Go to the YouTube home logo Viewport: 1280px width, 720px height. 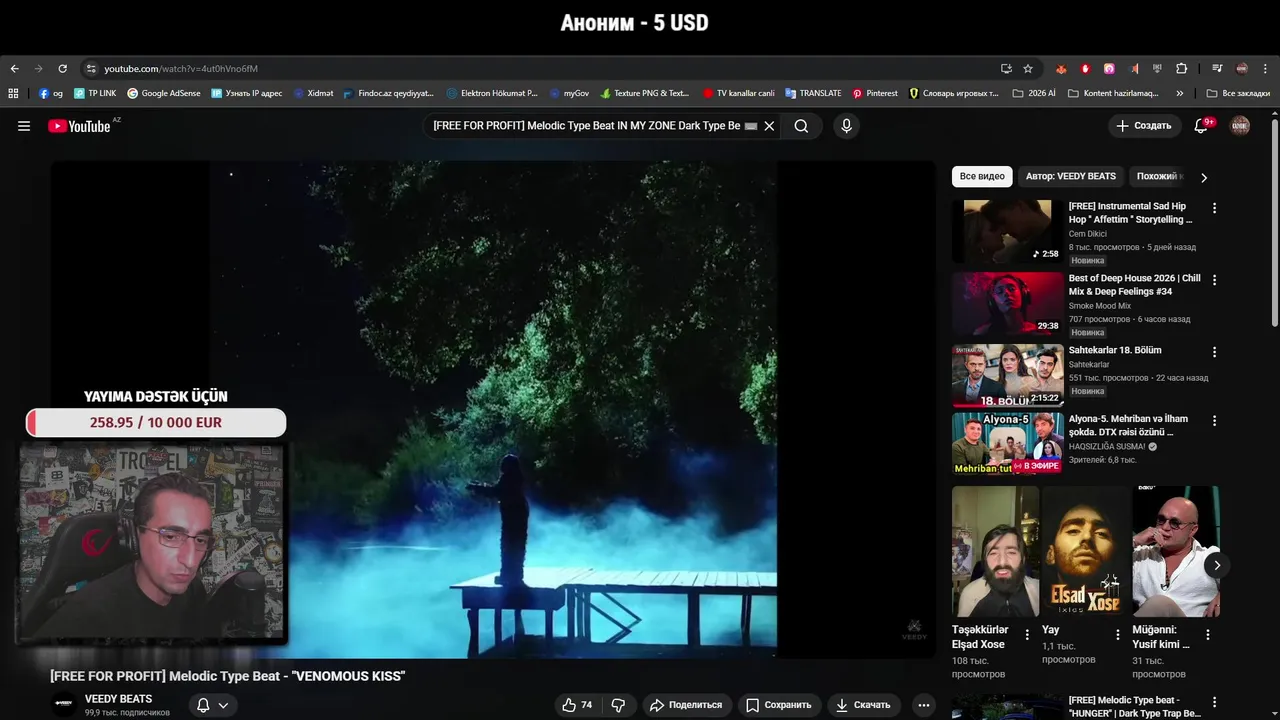point(79,126)
